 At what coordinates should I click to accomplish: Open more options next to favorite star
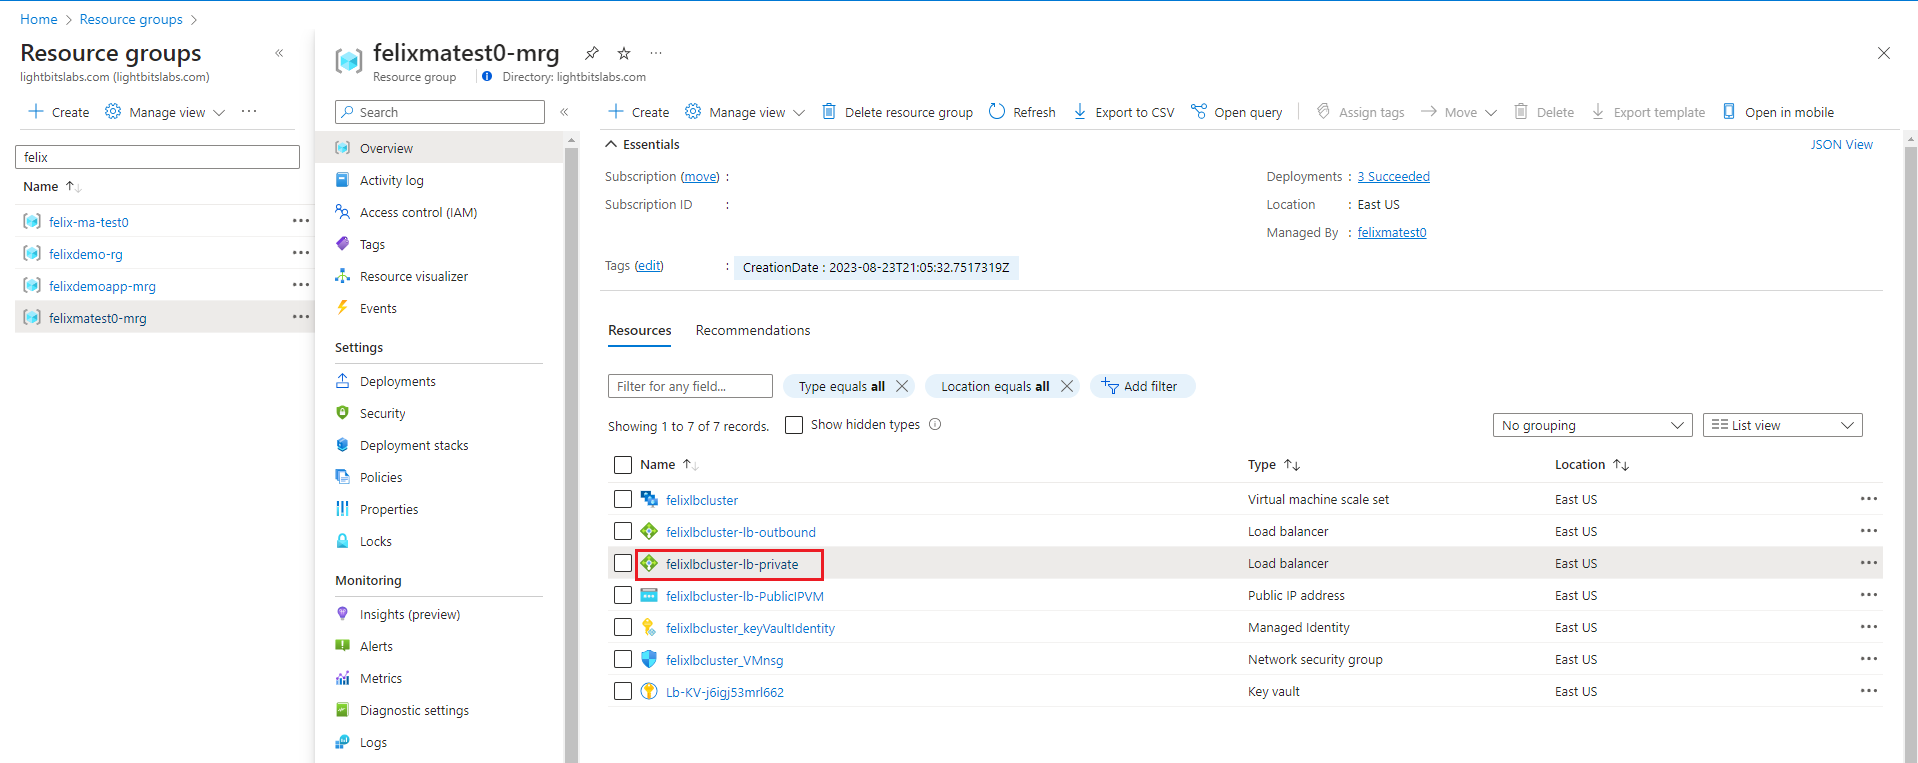pyautogui.click(x=656, y=53)
